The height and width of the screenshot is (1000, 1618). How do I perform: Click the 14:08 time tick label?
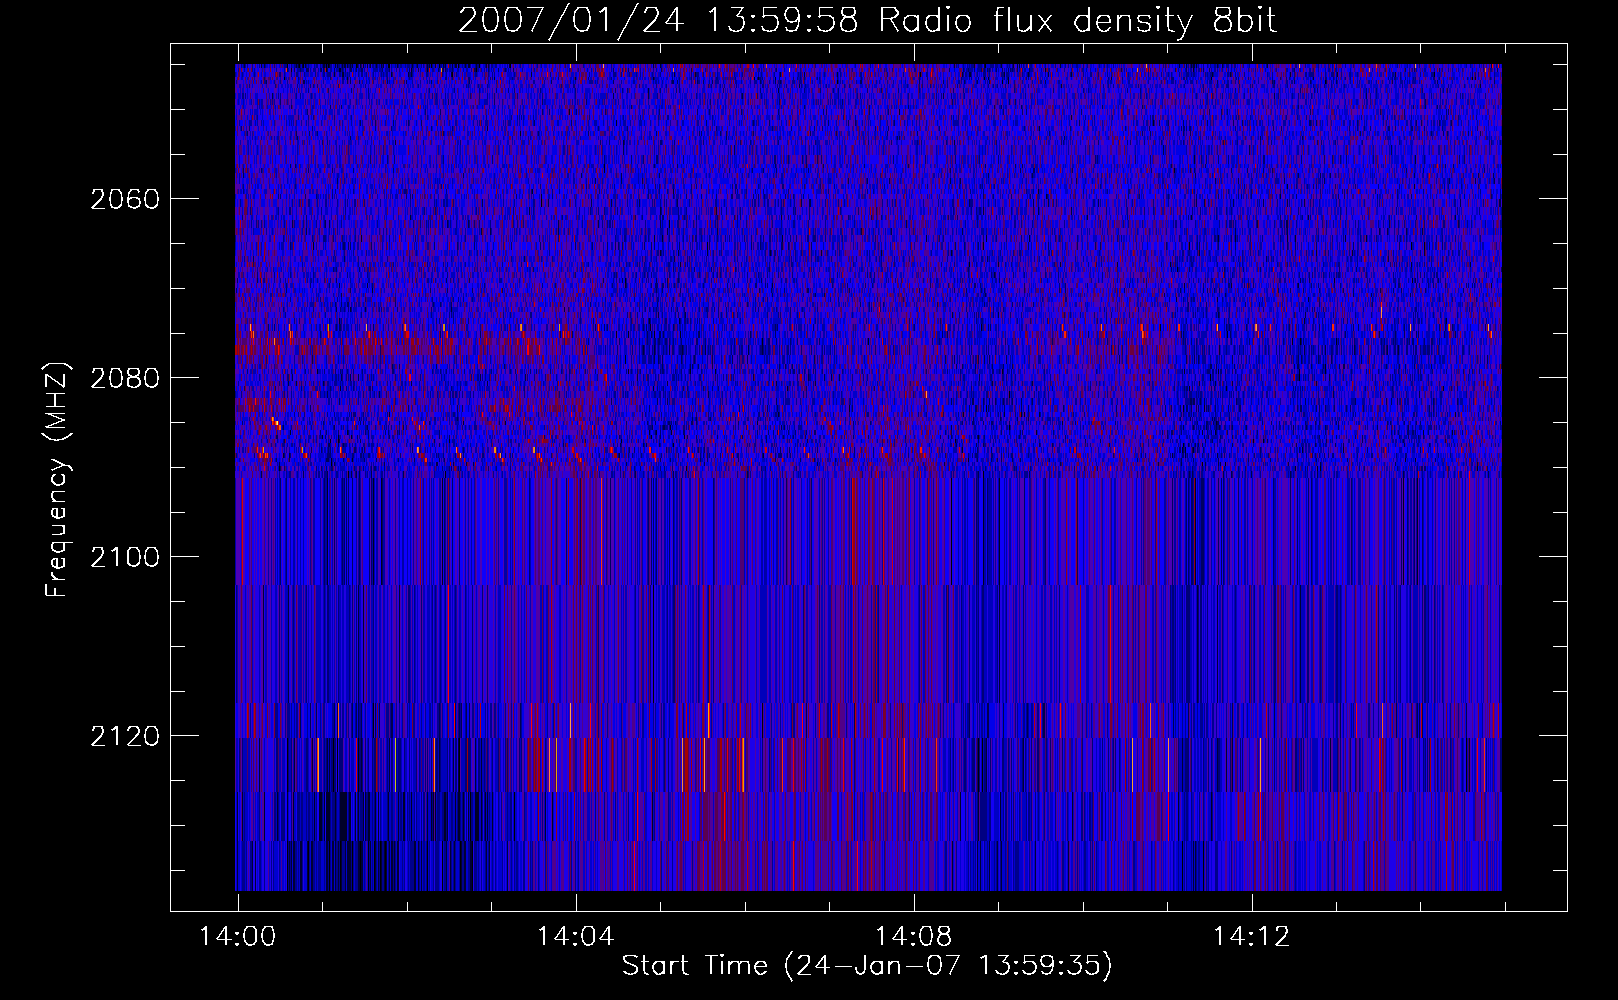pos(913,936)
